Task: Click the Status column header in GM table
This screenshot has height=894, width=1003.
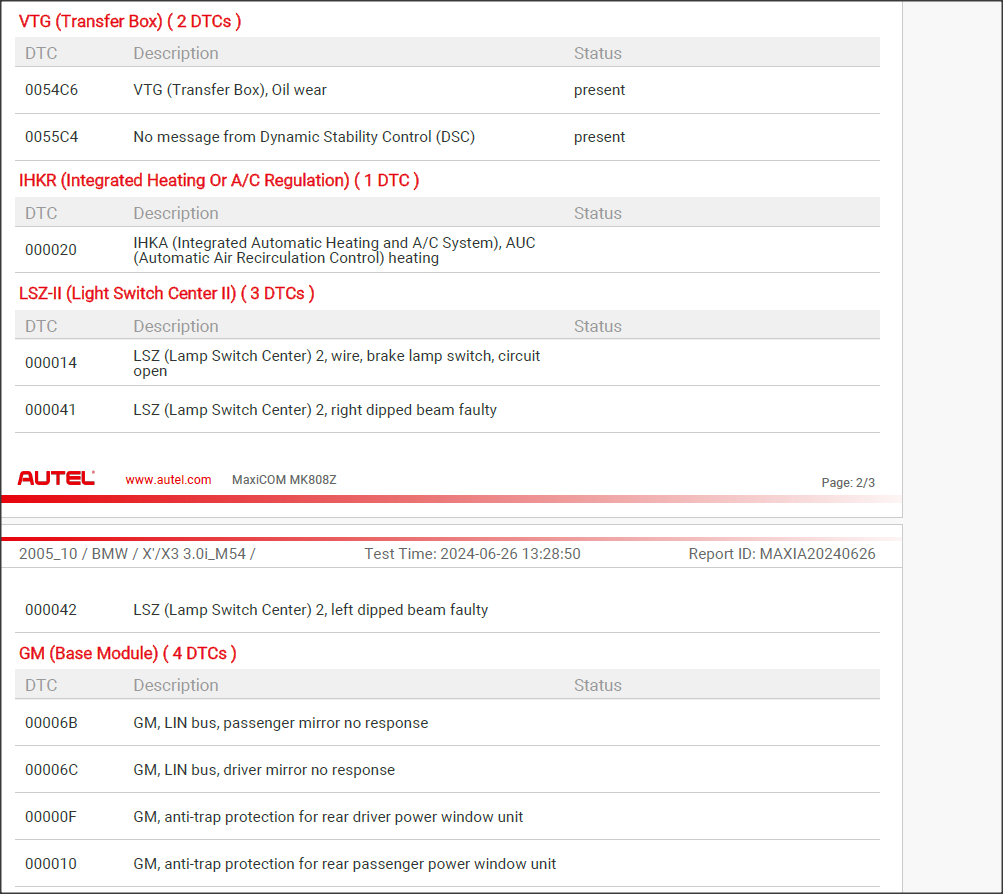Action: (597, 685)
